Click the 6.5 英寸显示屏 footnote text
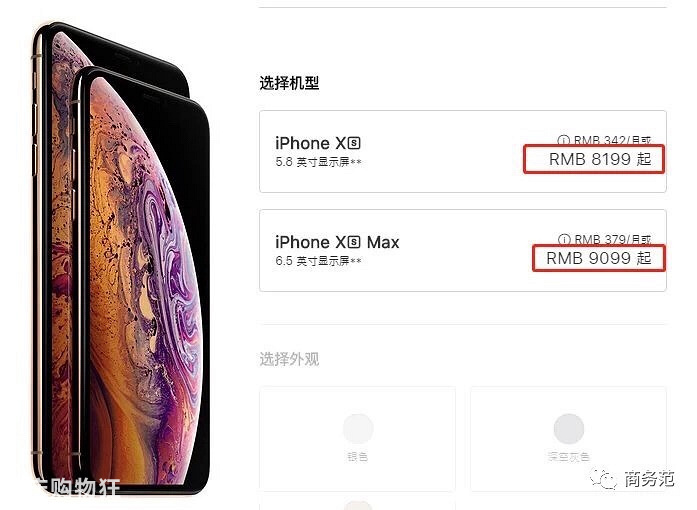 click(x=318, y=261)
